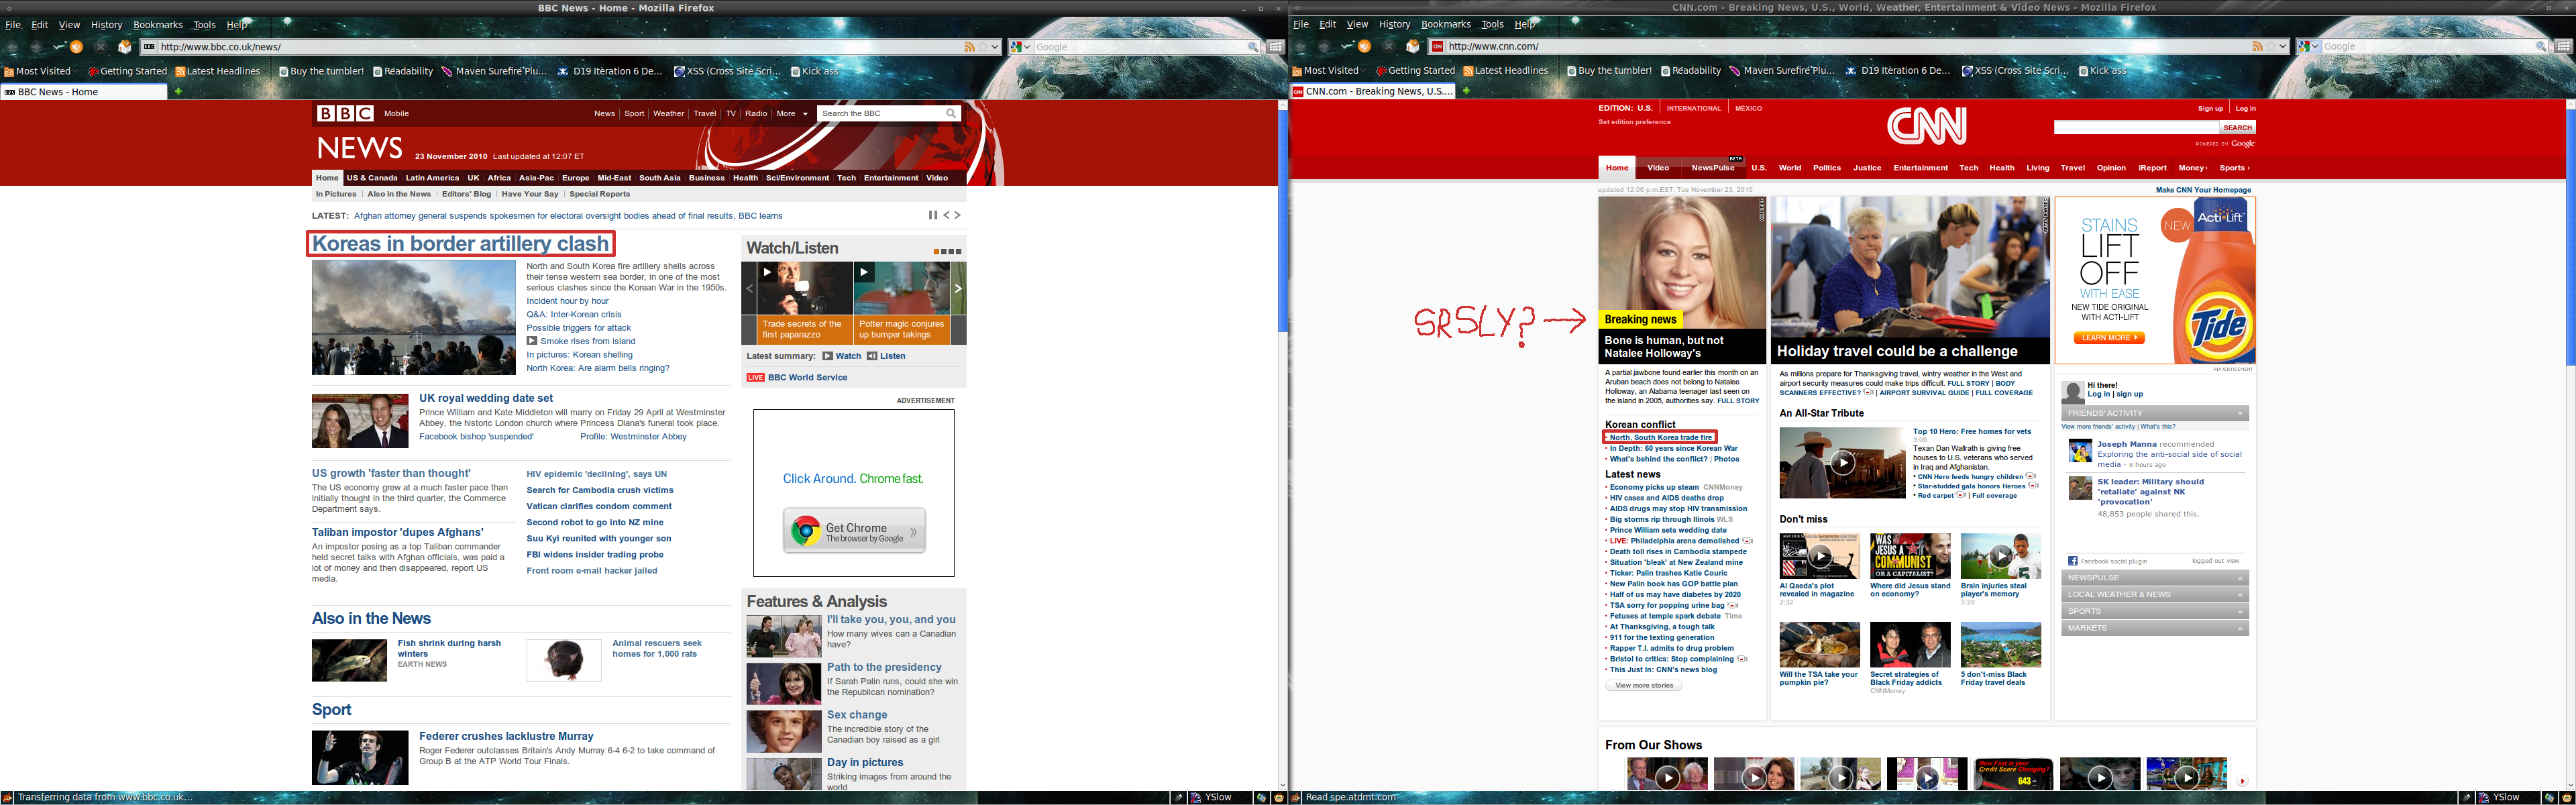The width and height of the screenshot is (2576, 805).
Task: Click Make CNN Your Homepage link
Action: point(2203,190)
